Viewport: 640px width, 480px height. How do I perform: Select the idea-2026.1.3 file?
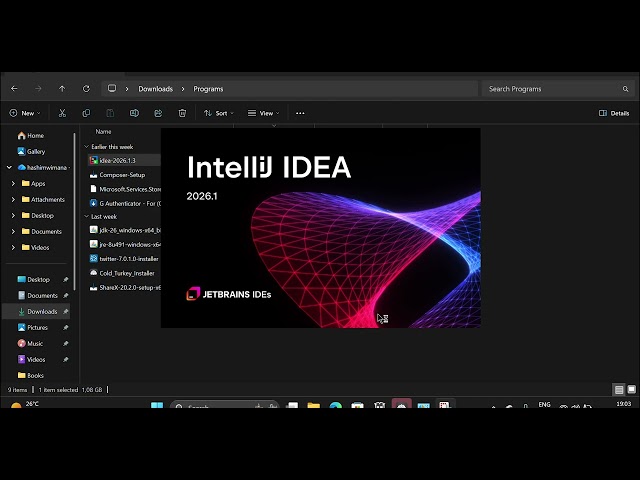pos(124,160)
